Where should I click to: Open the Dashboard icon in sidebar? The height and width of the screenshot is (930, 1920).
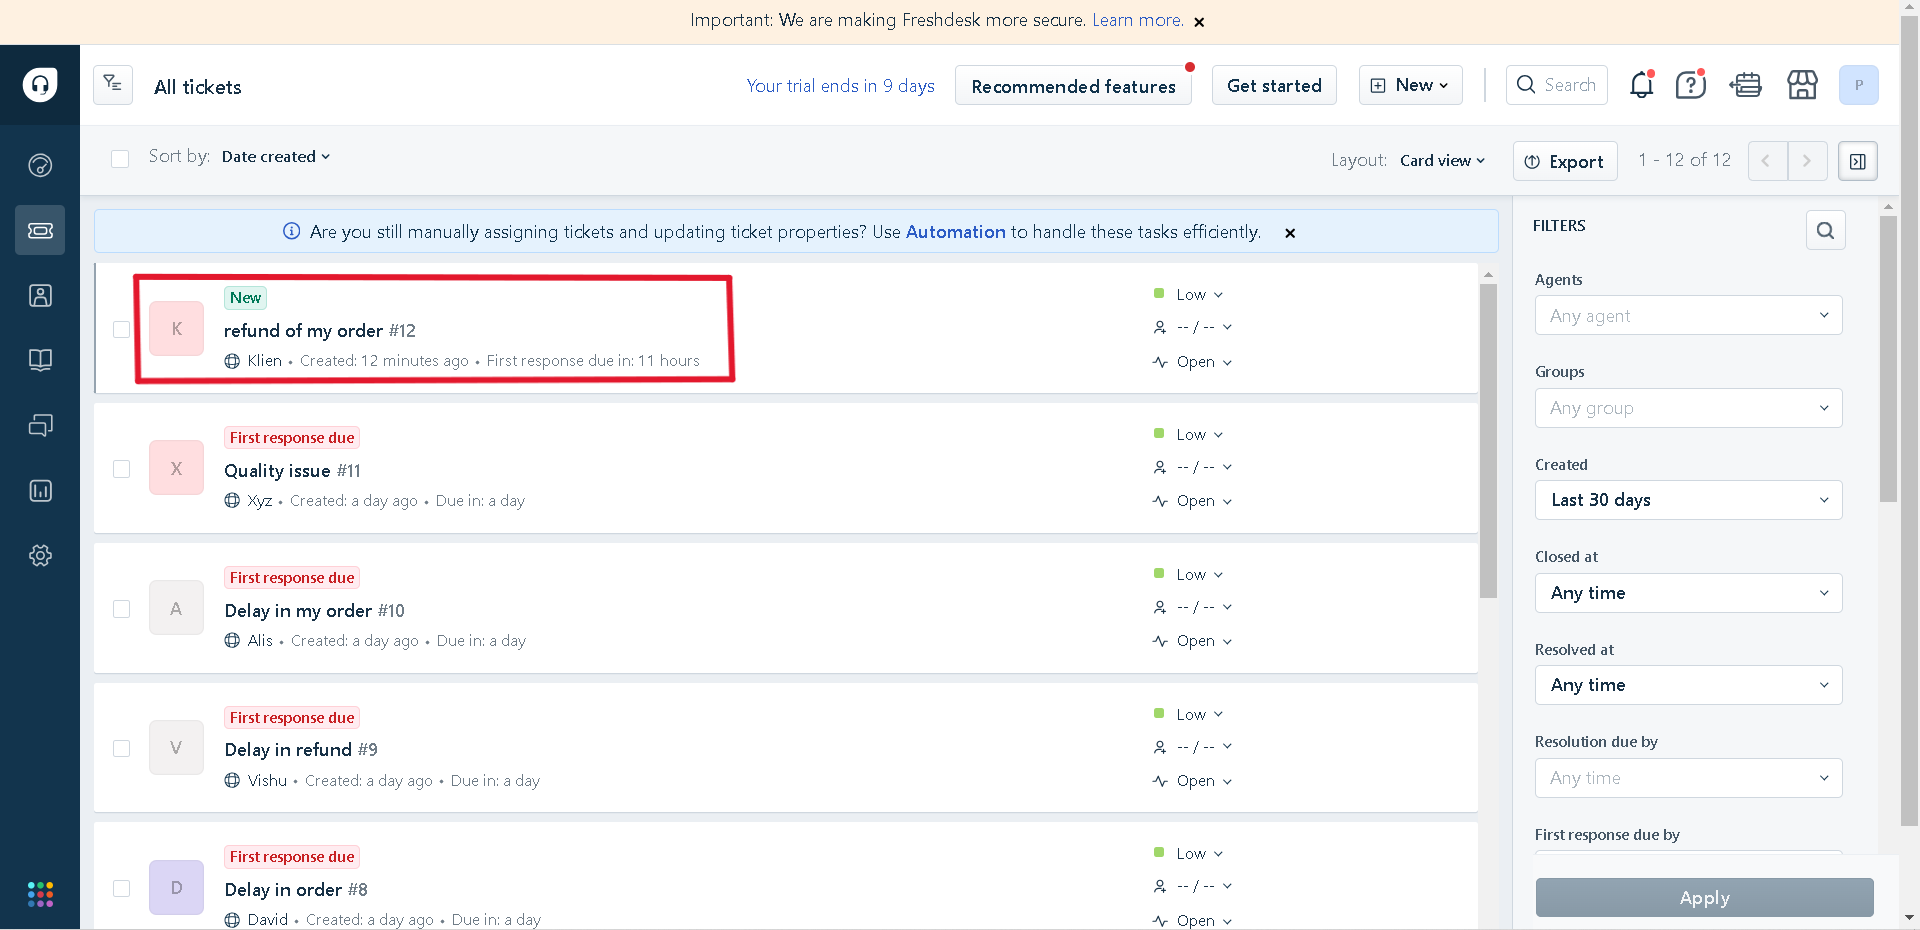[x=40, y=165]
